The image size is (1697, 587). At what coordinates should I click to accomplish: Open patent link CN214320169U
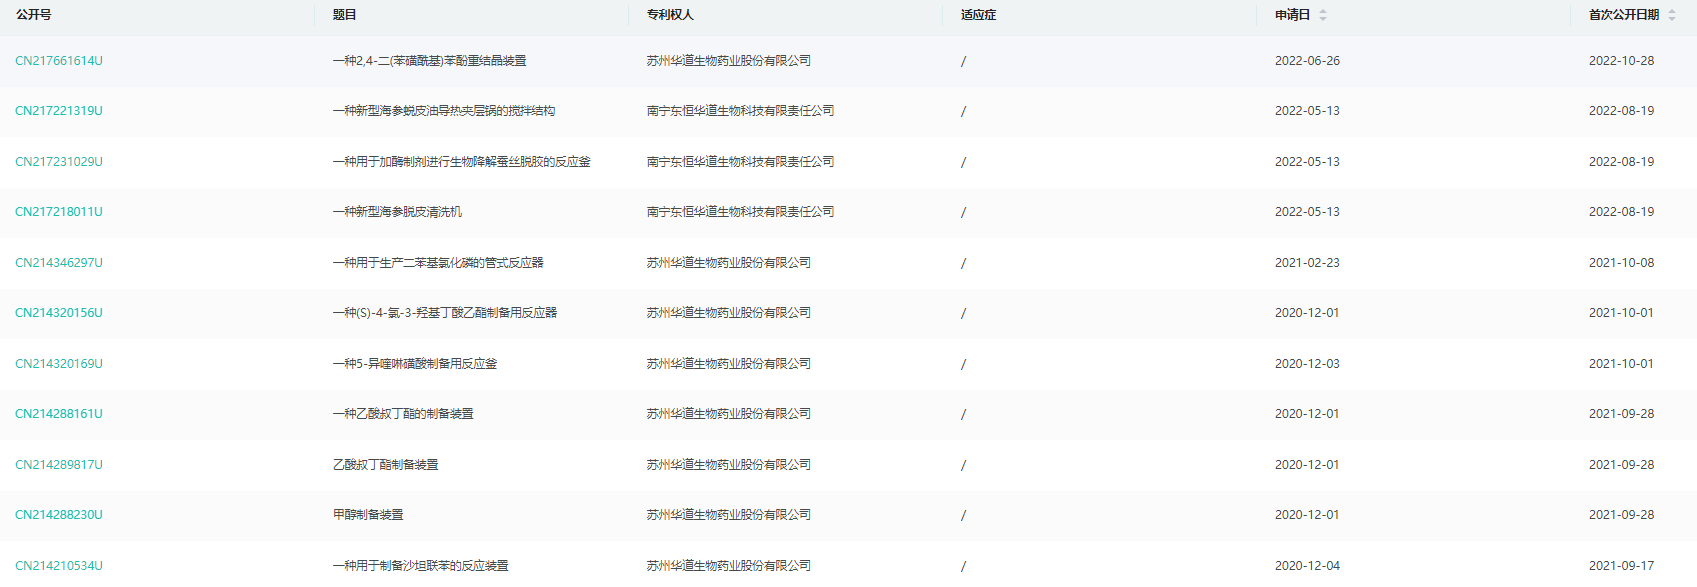click(x=59, y=364)
